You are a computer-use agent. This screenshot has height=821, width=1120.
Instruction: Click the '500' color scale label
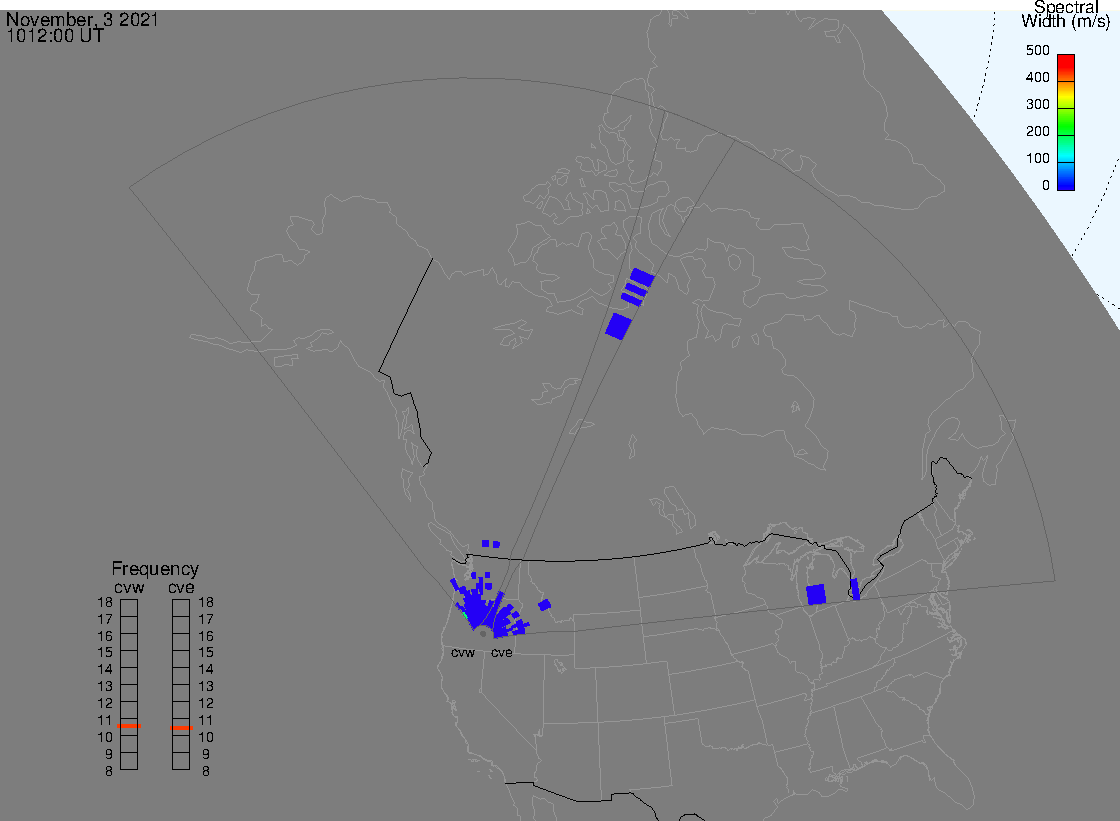click(x=1037, y=50)
